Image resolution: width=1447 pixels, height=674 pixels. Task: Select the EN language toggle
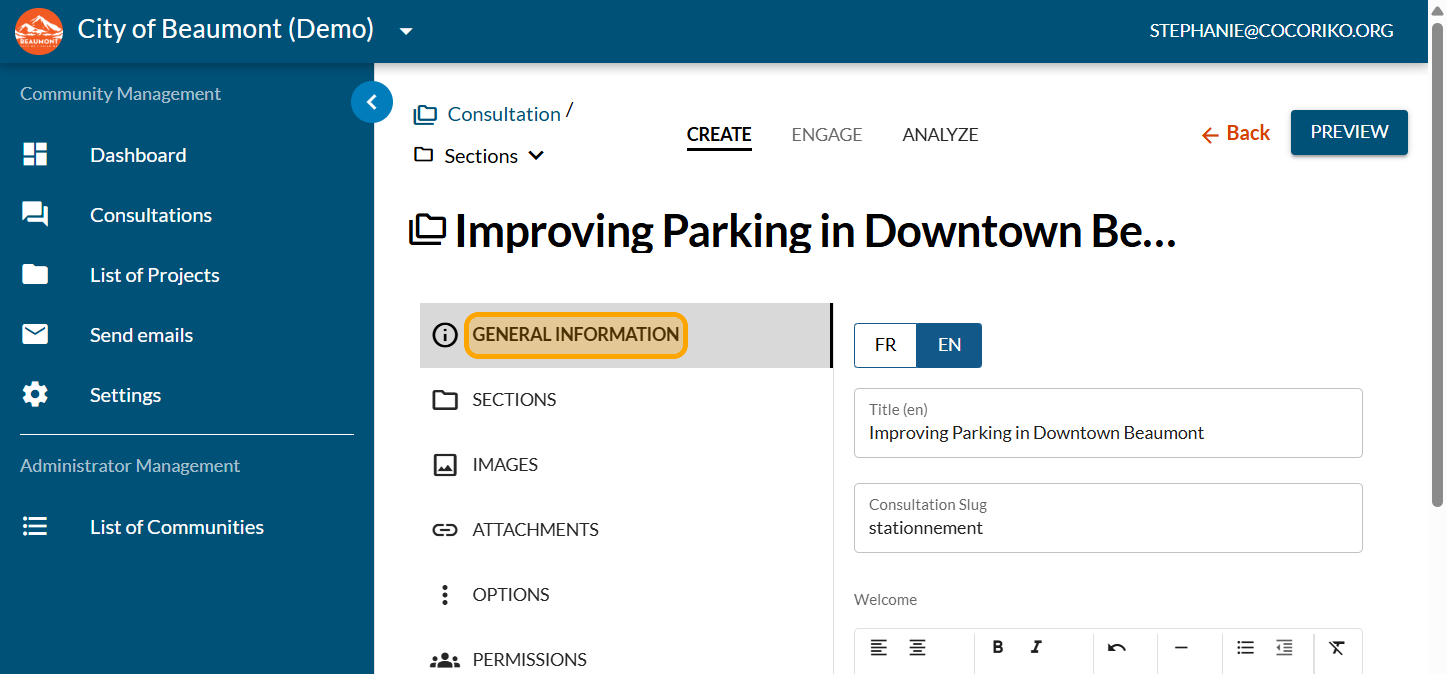pos(949,345)
